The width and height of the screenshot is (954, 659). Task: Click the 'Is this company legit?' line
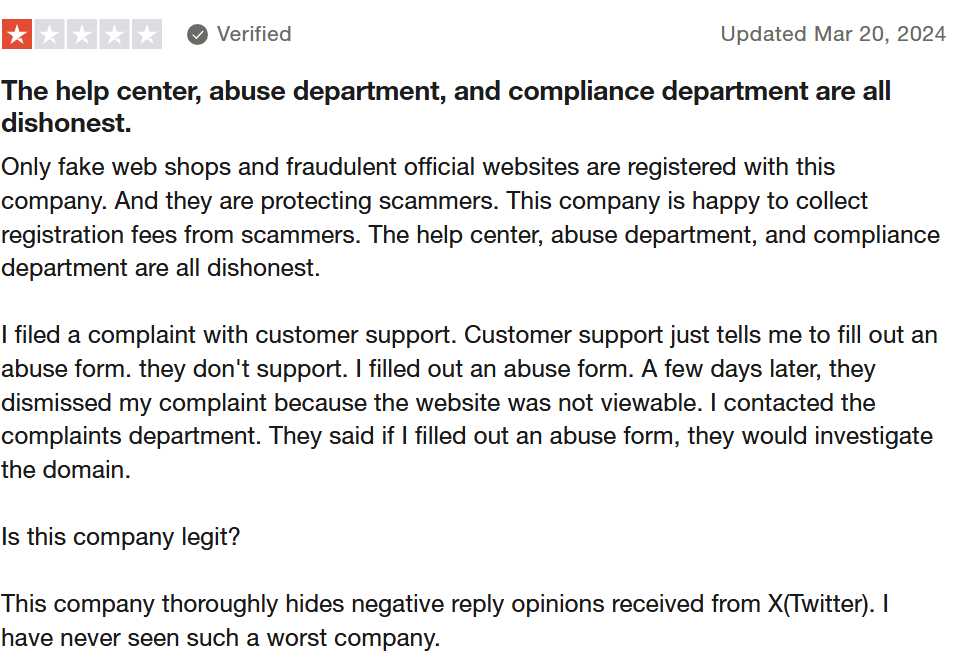coord(121,536)
